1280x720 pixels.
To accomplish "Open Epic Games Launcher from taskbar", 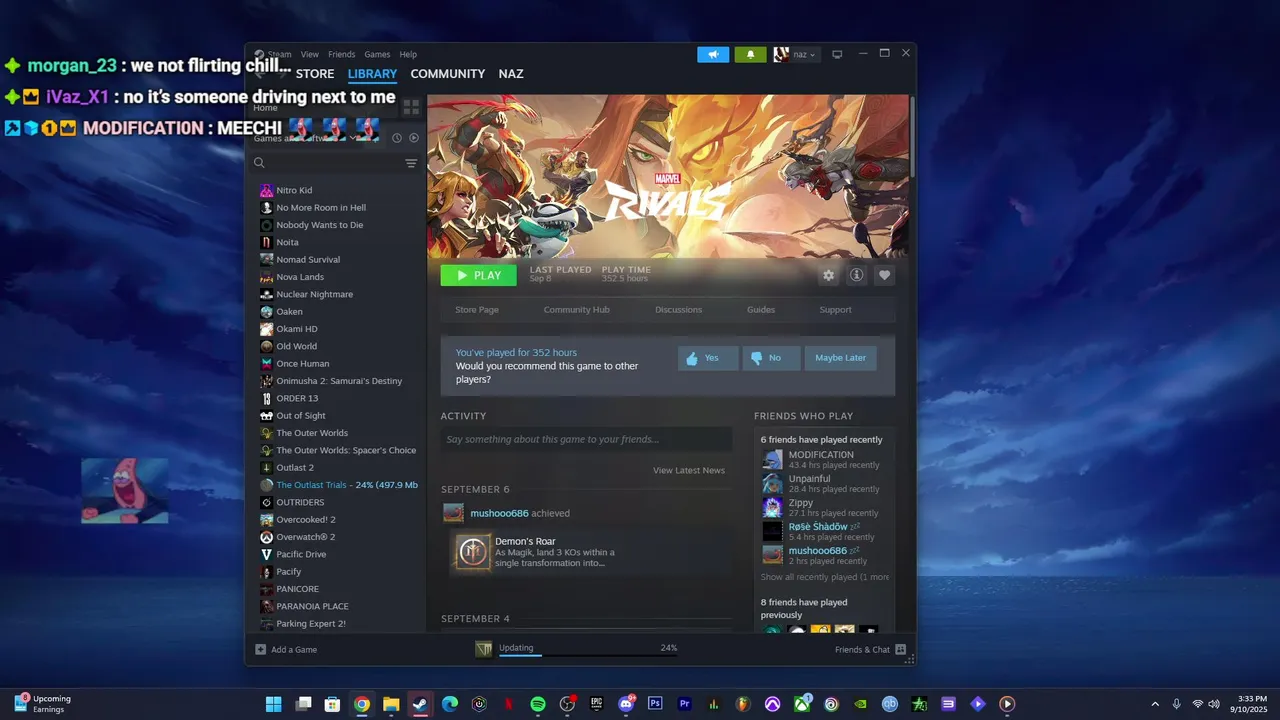I will [x=597, y=704].
